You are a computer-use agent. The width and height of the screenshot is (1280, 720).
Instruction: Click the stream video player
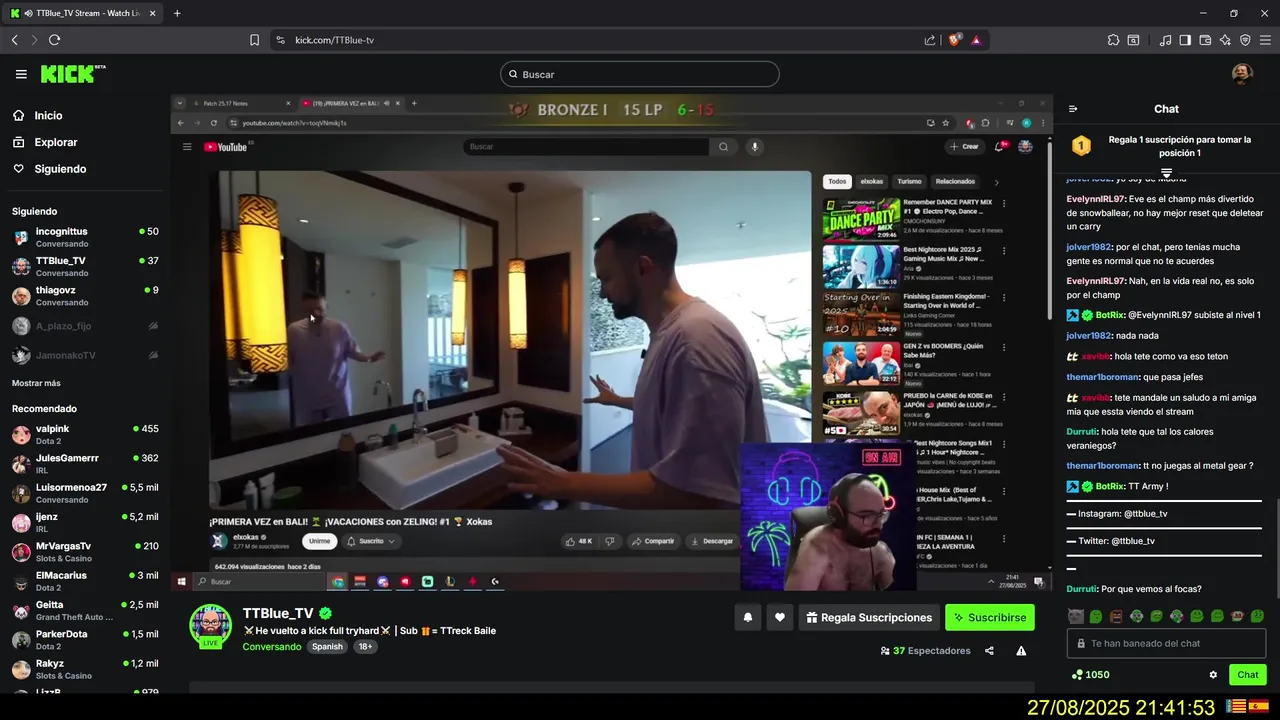point(611,343)
